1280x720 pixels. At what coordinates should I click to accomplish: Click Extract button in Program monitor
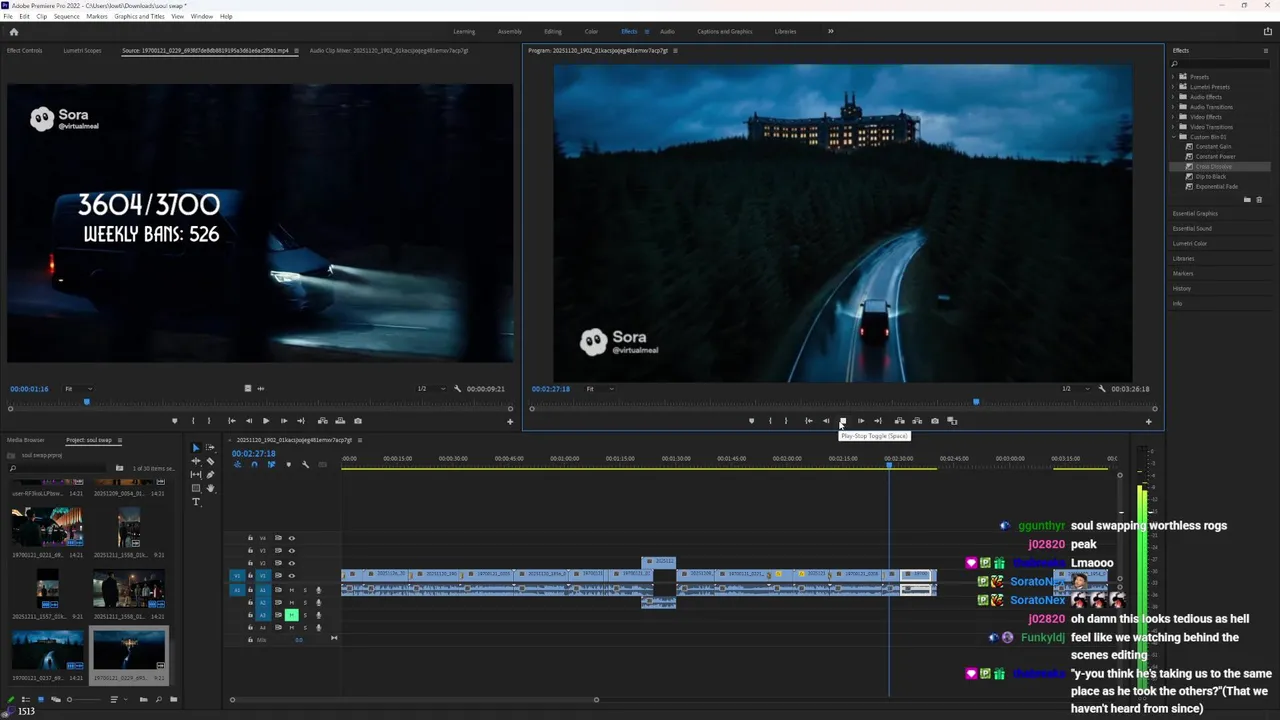click(x=917, y=421)
